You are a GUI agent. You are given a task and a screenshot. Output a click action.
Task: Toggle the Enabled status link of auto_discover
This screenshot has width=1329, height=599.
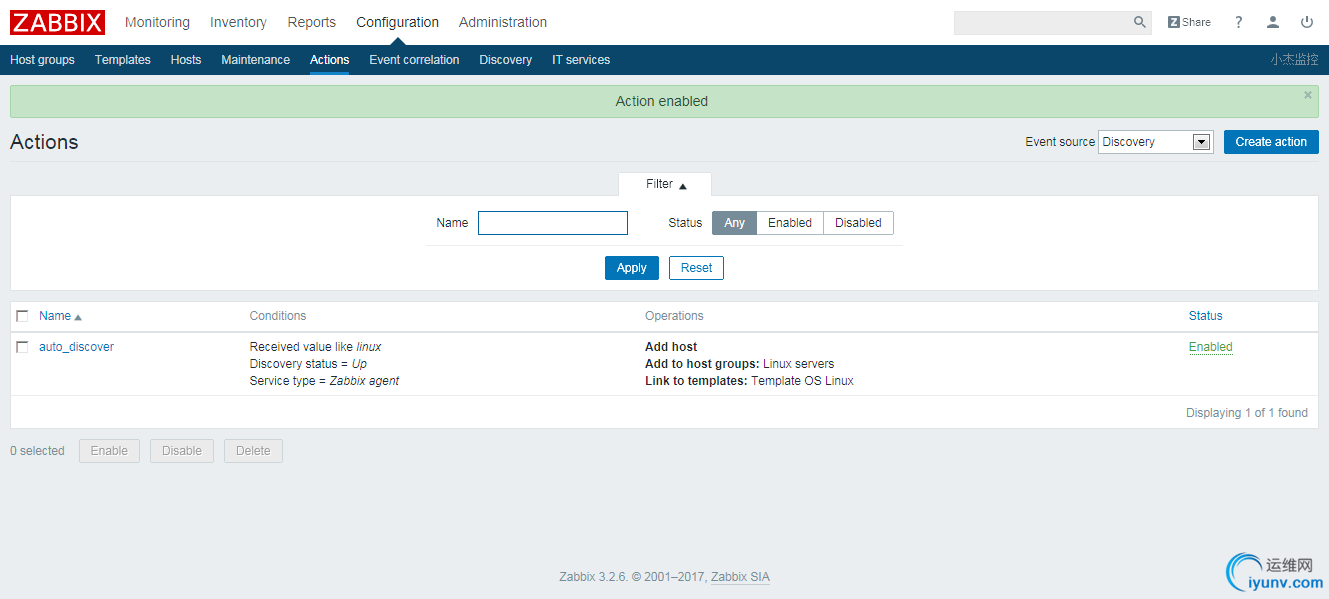point(1210,347)
